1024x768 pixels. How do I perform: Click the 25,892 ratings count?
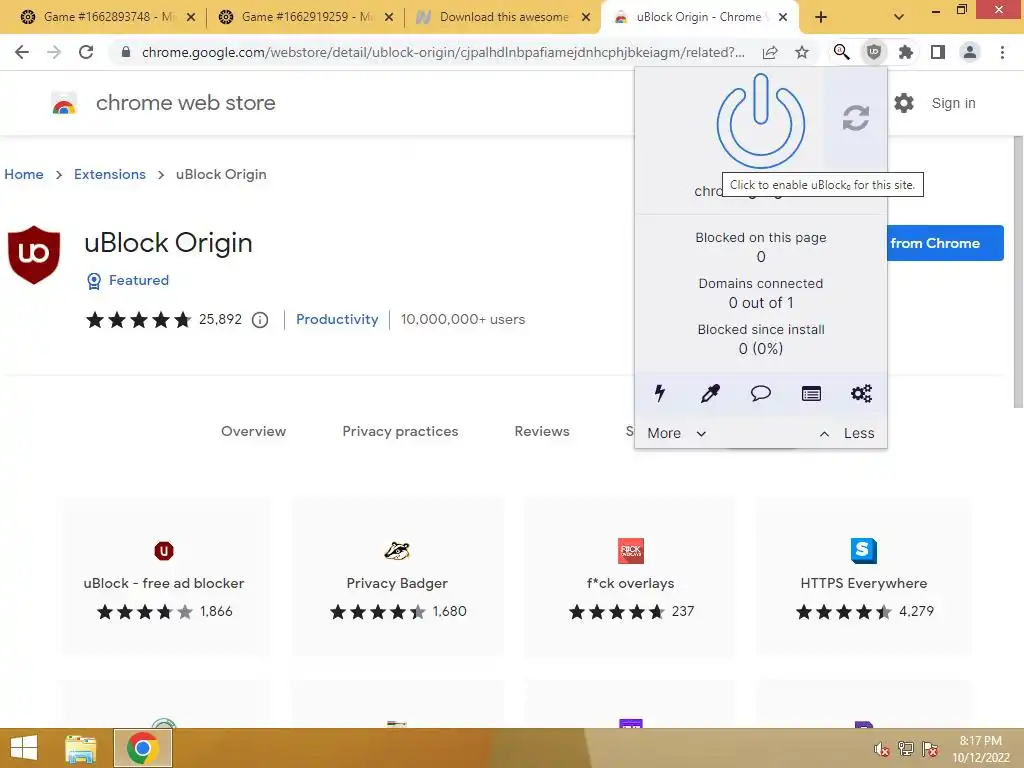click(x=220, y=319)
